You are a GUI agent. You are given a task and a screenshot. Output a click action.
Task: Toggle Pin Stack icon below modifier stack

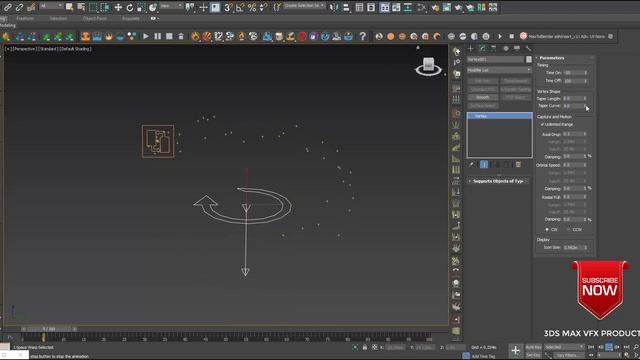[x=472, y=164]
